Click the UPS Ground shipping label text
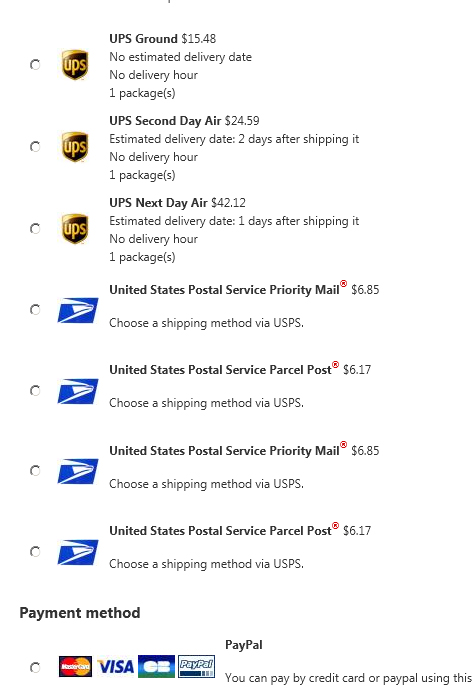This screenshot has height=699, width=474. pyautogui.click(x=144, y=39)
